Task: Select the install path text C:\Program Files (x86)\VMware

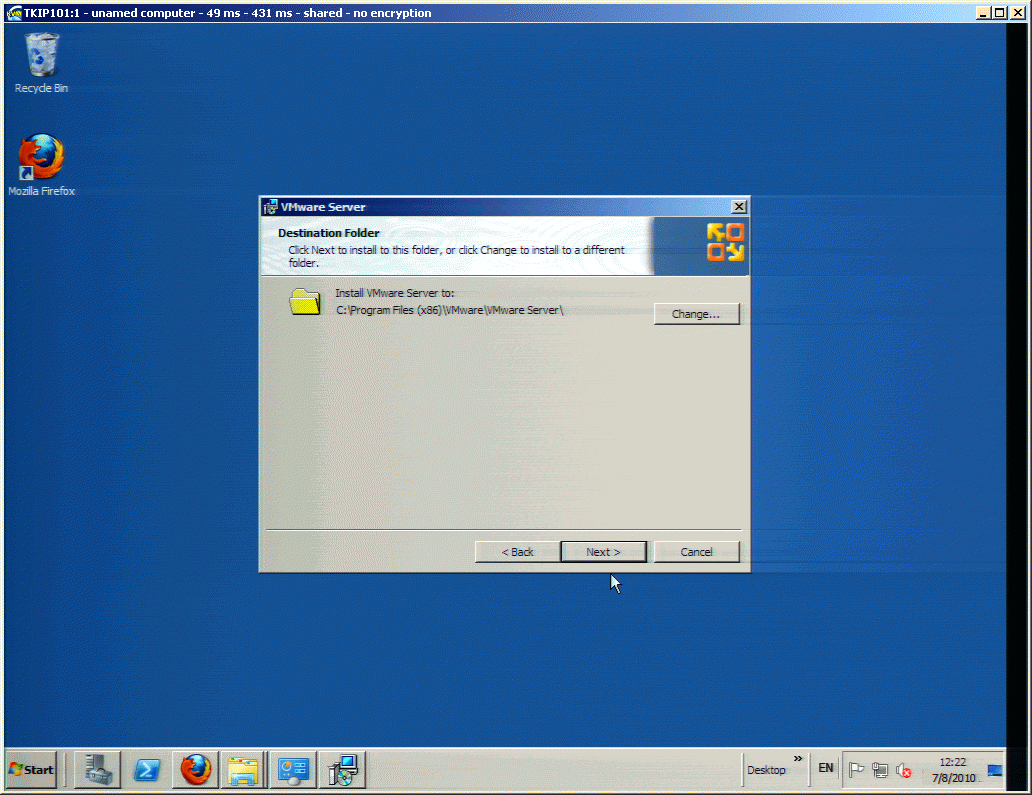Action: [x=450, y=310]
